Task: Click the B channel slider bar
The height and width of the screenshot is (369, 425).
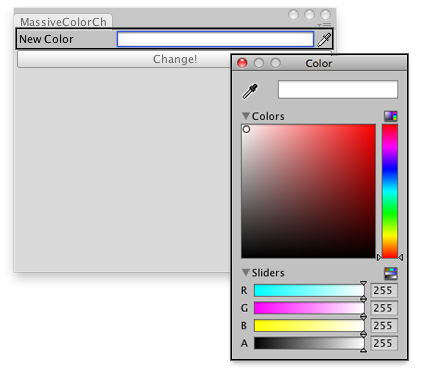Action: coord(309,325)
